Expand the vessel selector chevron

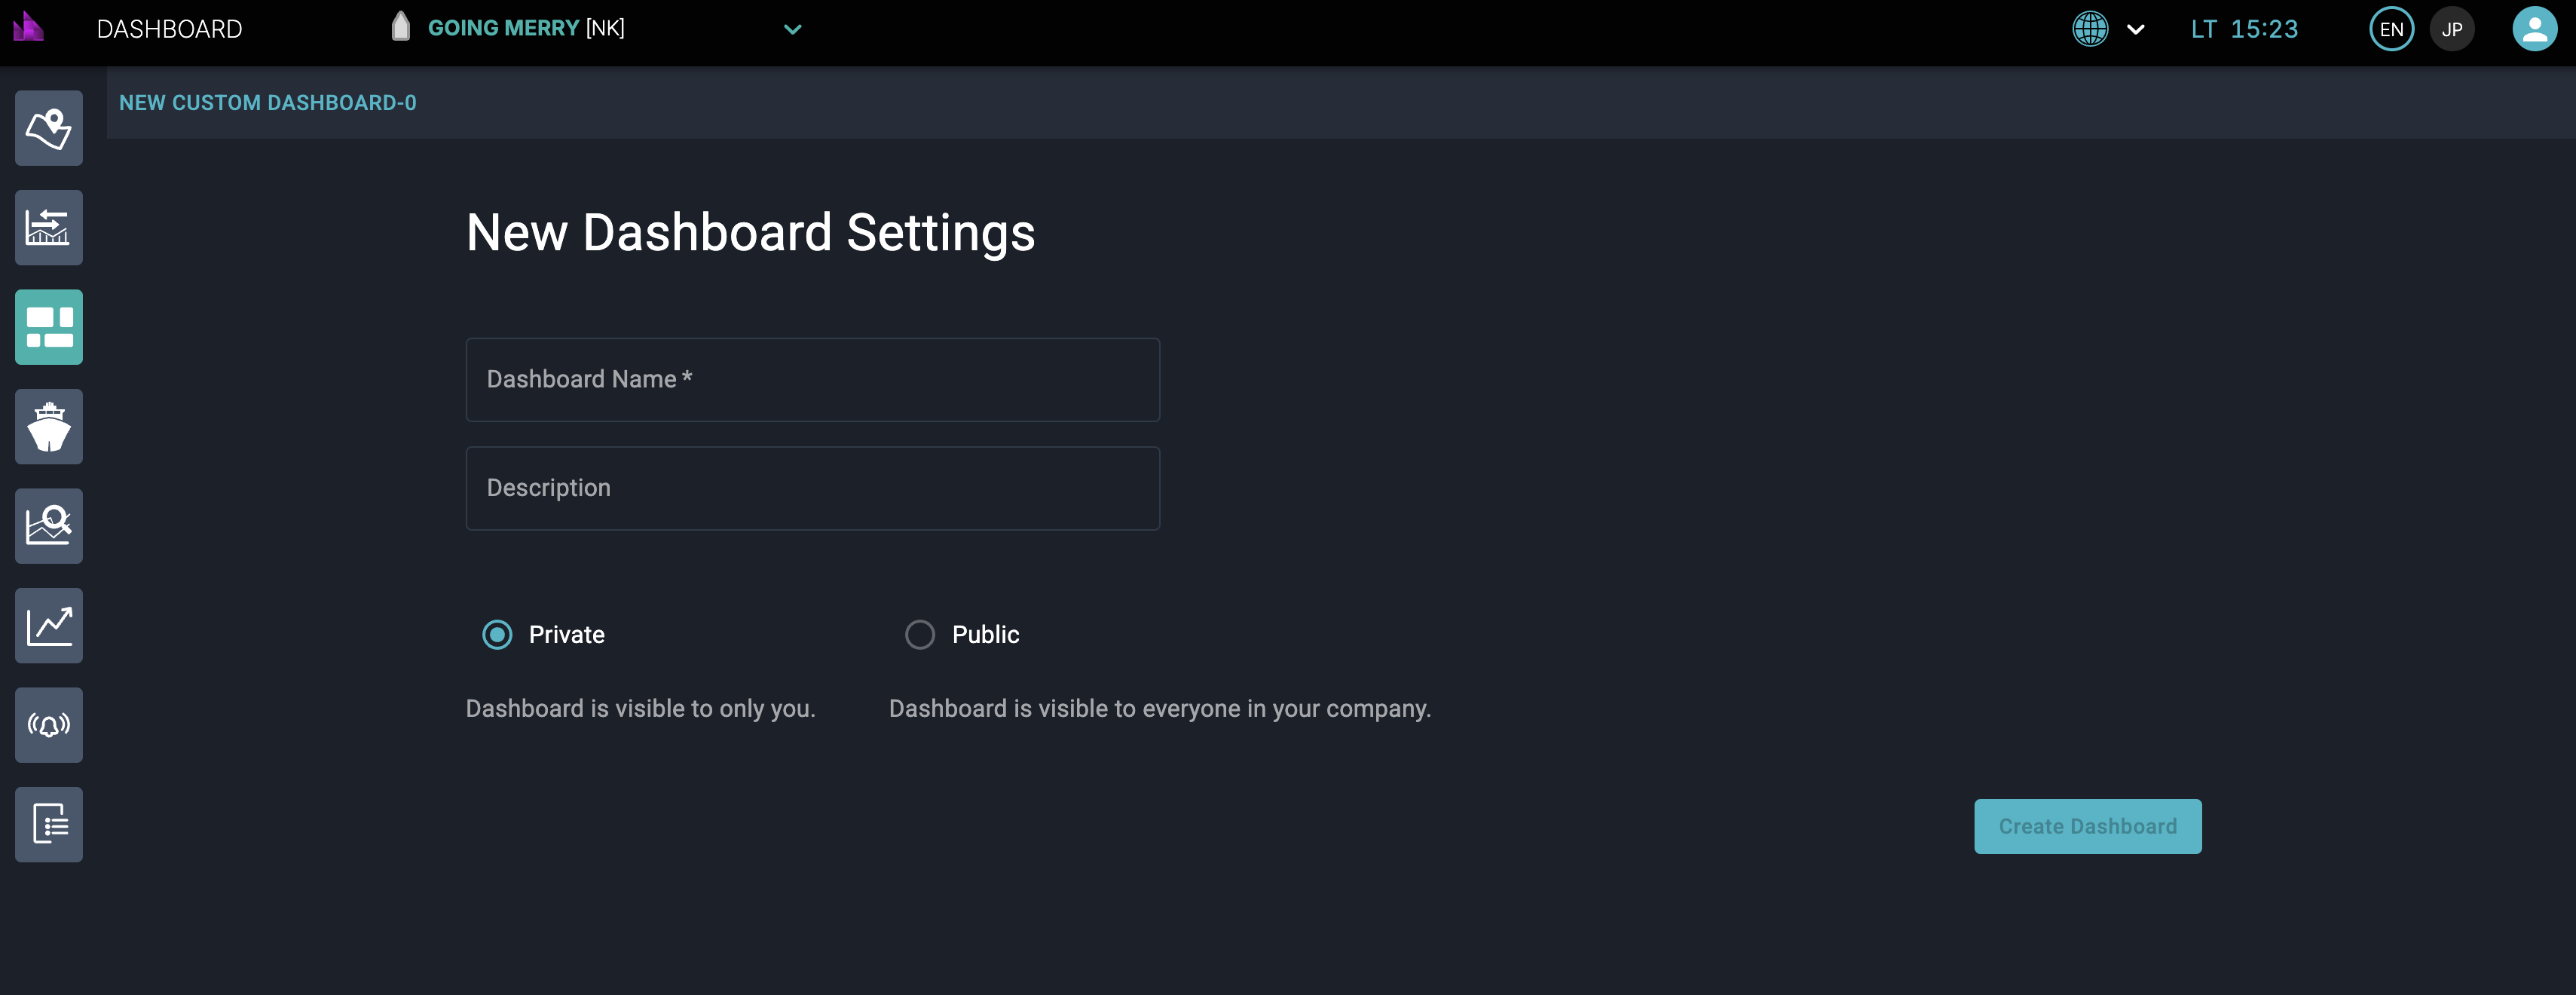pyautogui.click(x=793, y=29)
